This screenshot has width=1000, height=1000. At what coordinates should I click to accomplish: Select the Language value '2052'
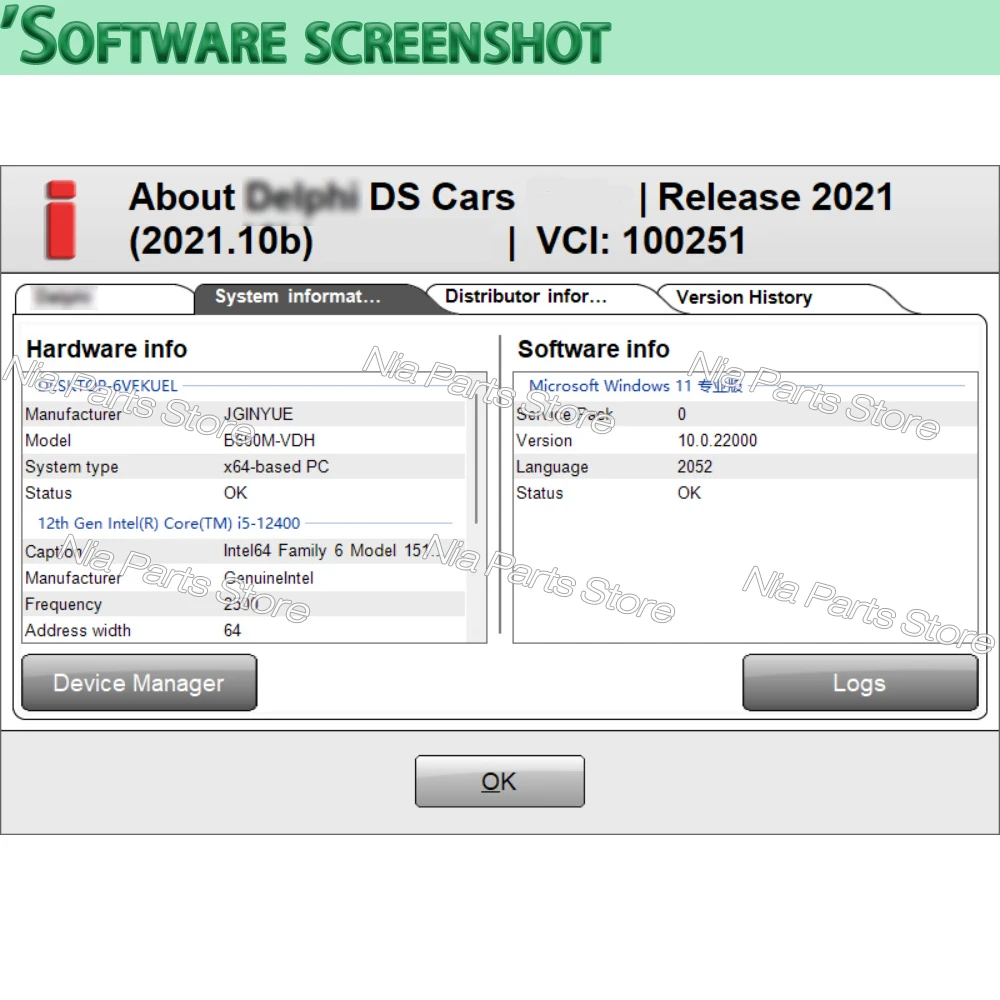coord(695,467)
